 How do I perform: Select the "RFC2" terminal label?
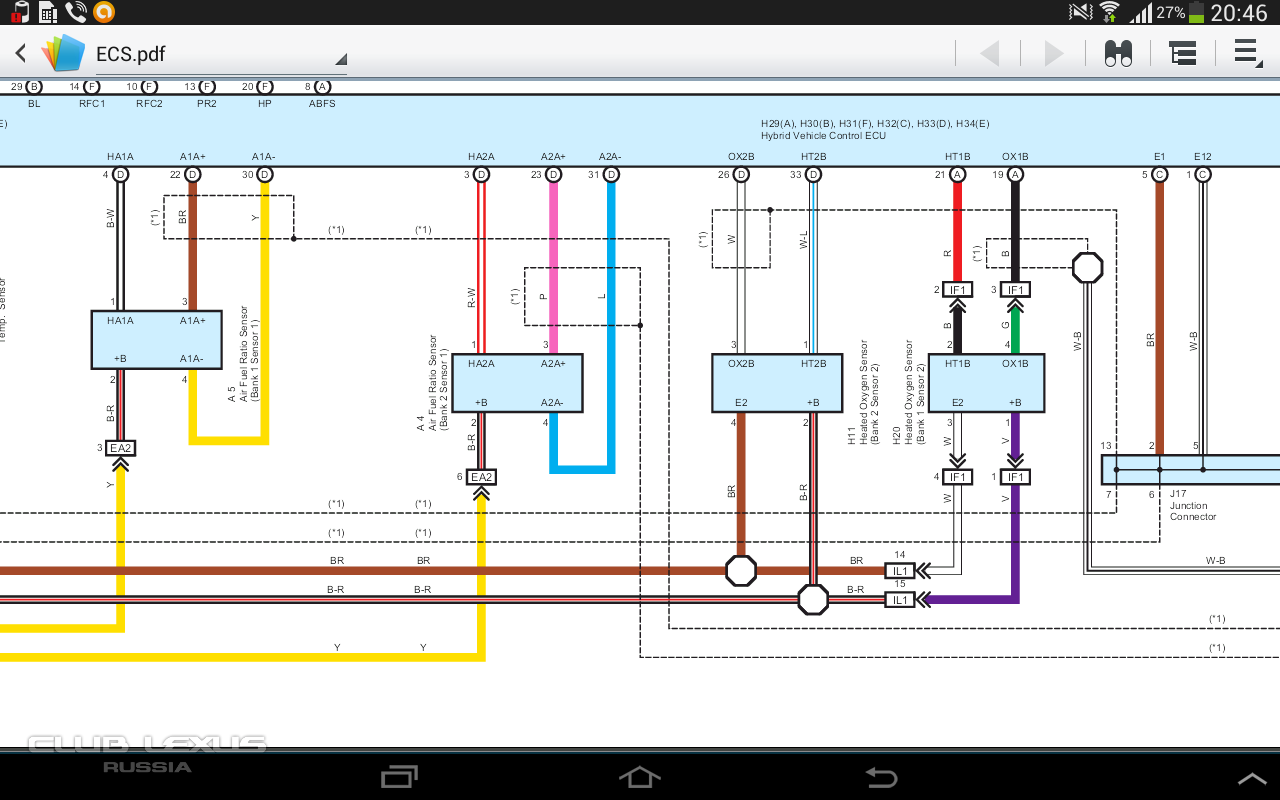(149, 104)
